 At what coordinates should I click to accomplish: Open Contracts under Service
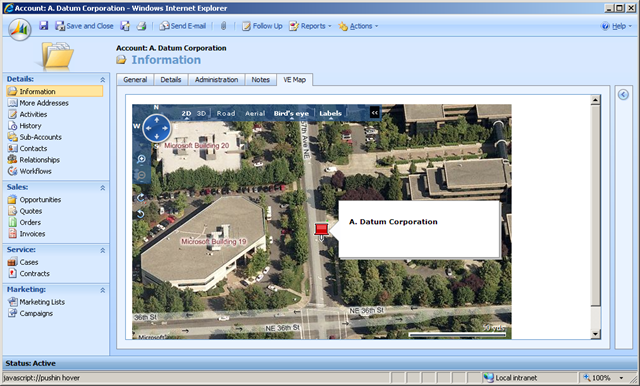[29, 273]
